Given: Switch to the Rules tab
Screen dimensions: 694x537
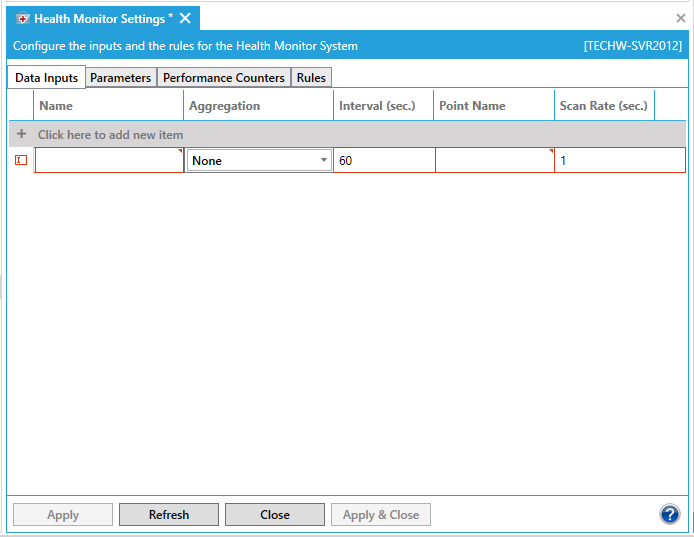Looking at the screenshot, I should 311,78.
